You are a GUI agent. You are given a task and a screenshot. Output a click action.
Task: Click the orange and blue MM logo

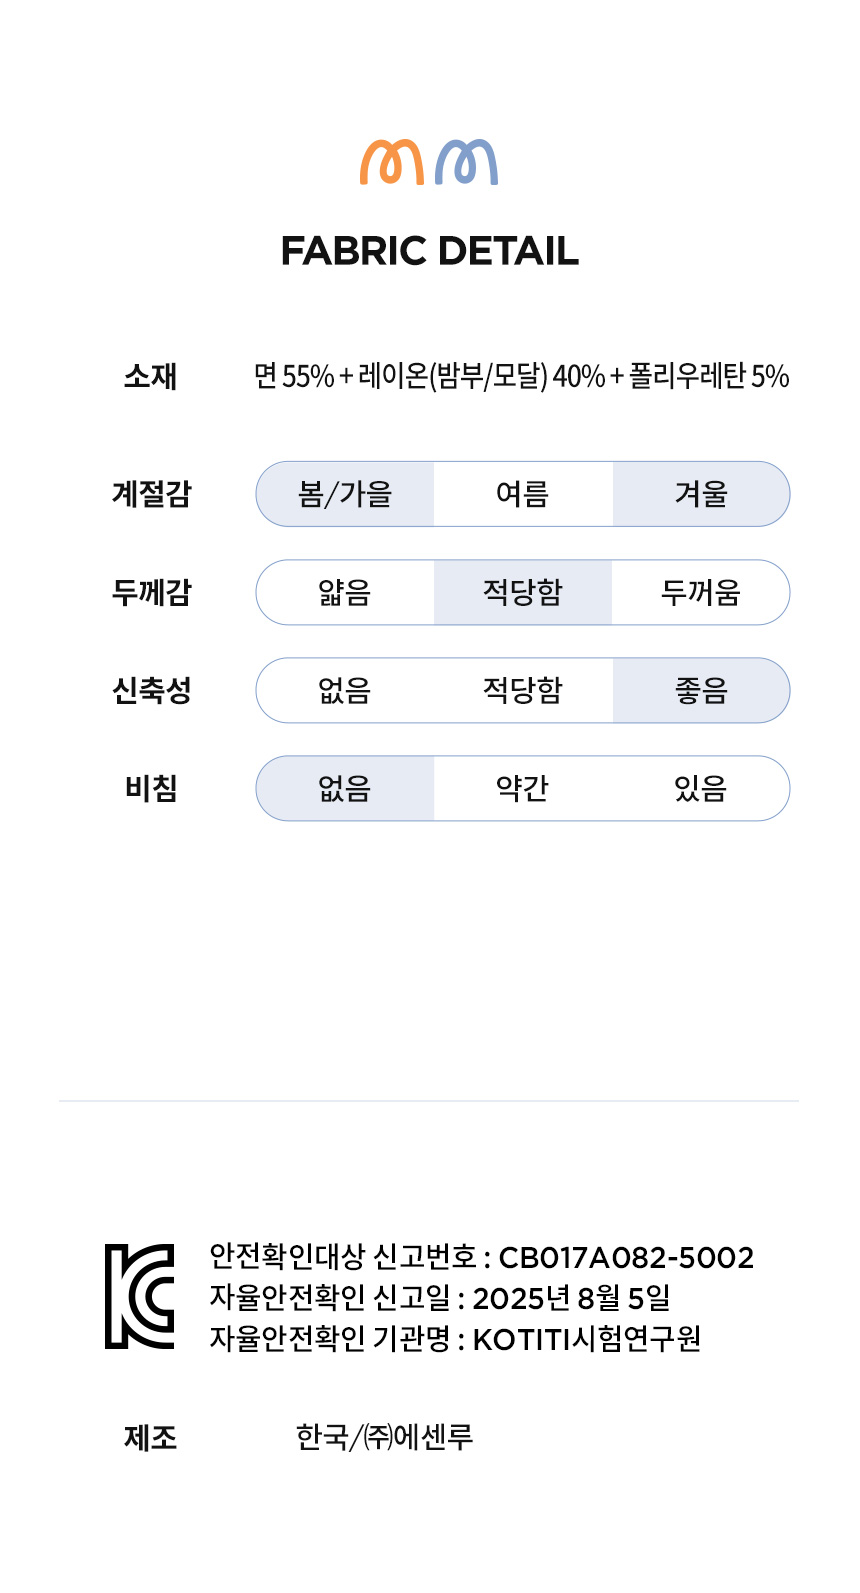[429, 162]
